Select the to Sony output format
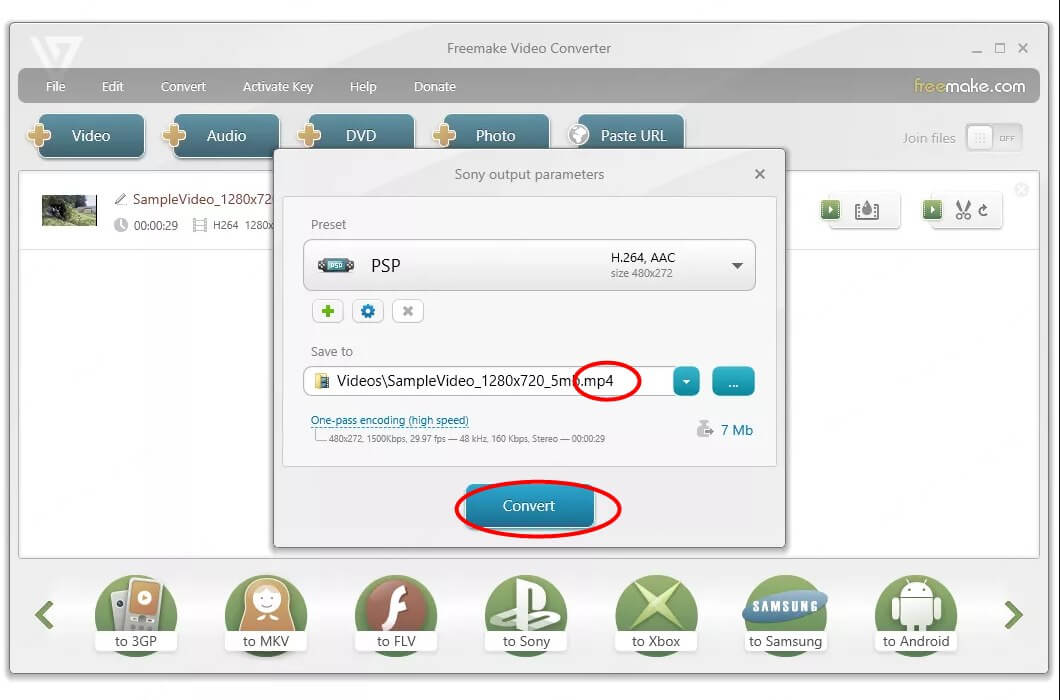The image size is (1060, 700). [x=526, y=613]
